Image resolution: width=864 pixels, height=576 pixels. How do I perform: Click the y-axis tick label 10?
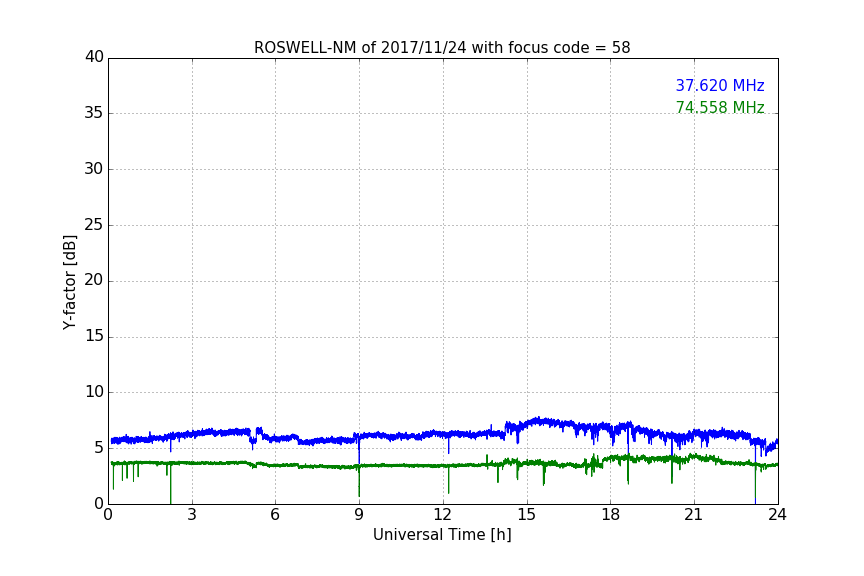point(94,392)
